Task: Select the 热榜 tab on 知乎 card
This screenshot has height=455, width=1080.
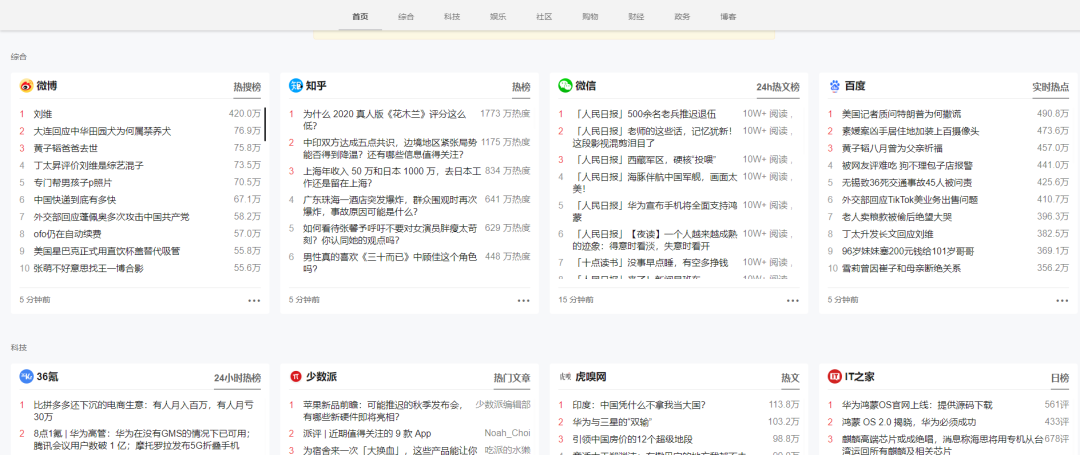Action: point(521,87)
